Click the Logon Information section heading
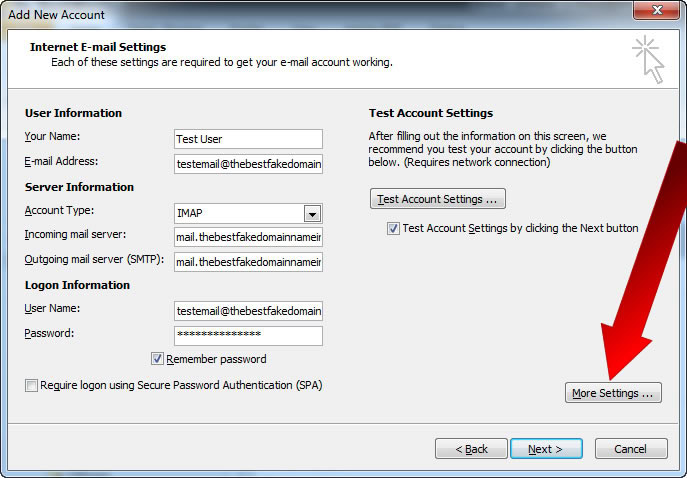 77,285
